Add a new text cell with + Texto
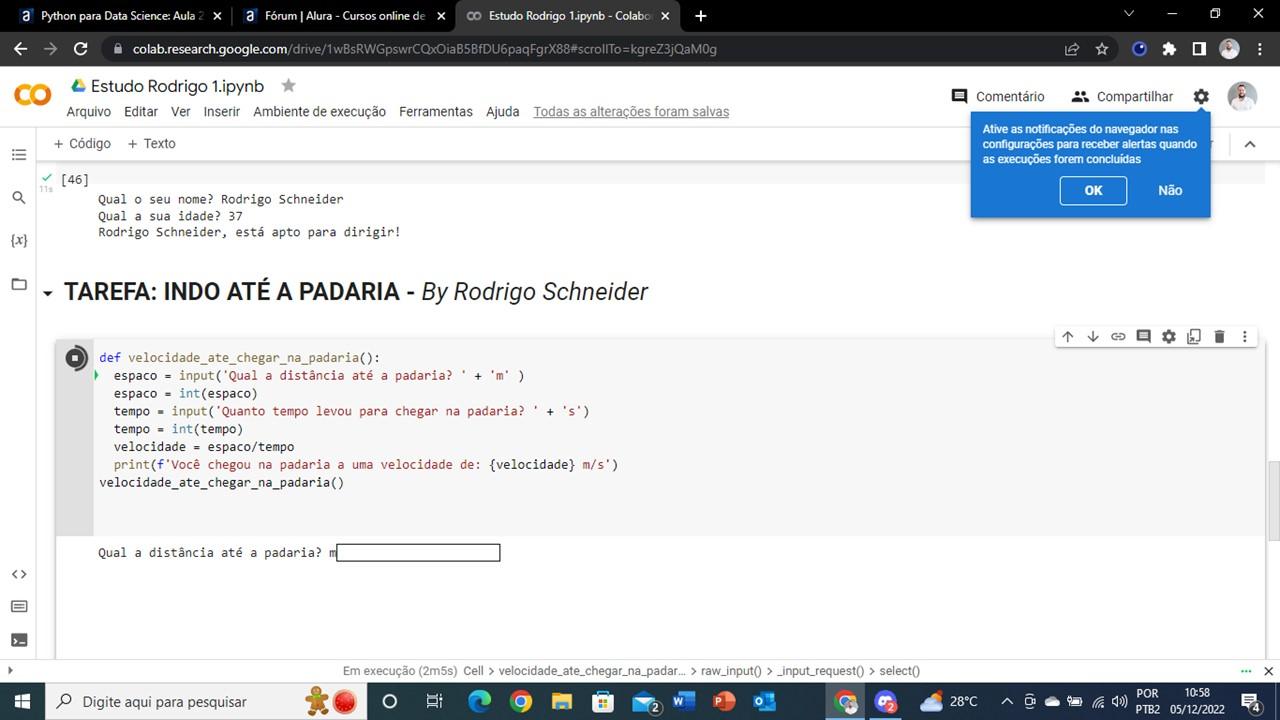Image resolution: width=1280 pixels, height=720 pixels. point(151,144)
